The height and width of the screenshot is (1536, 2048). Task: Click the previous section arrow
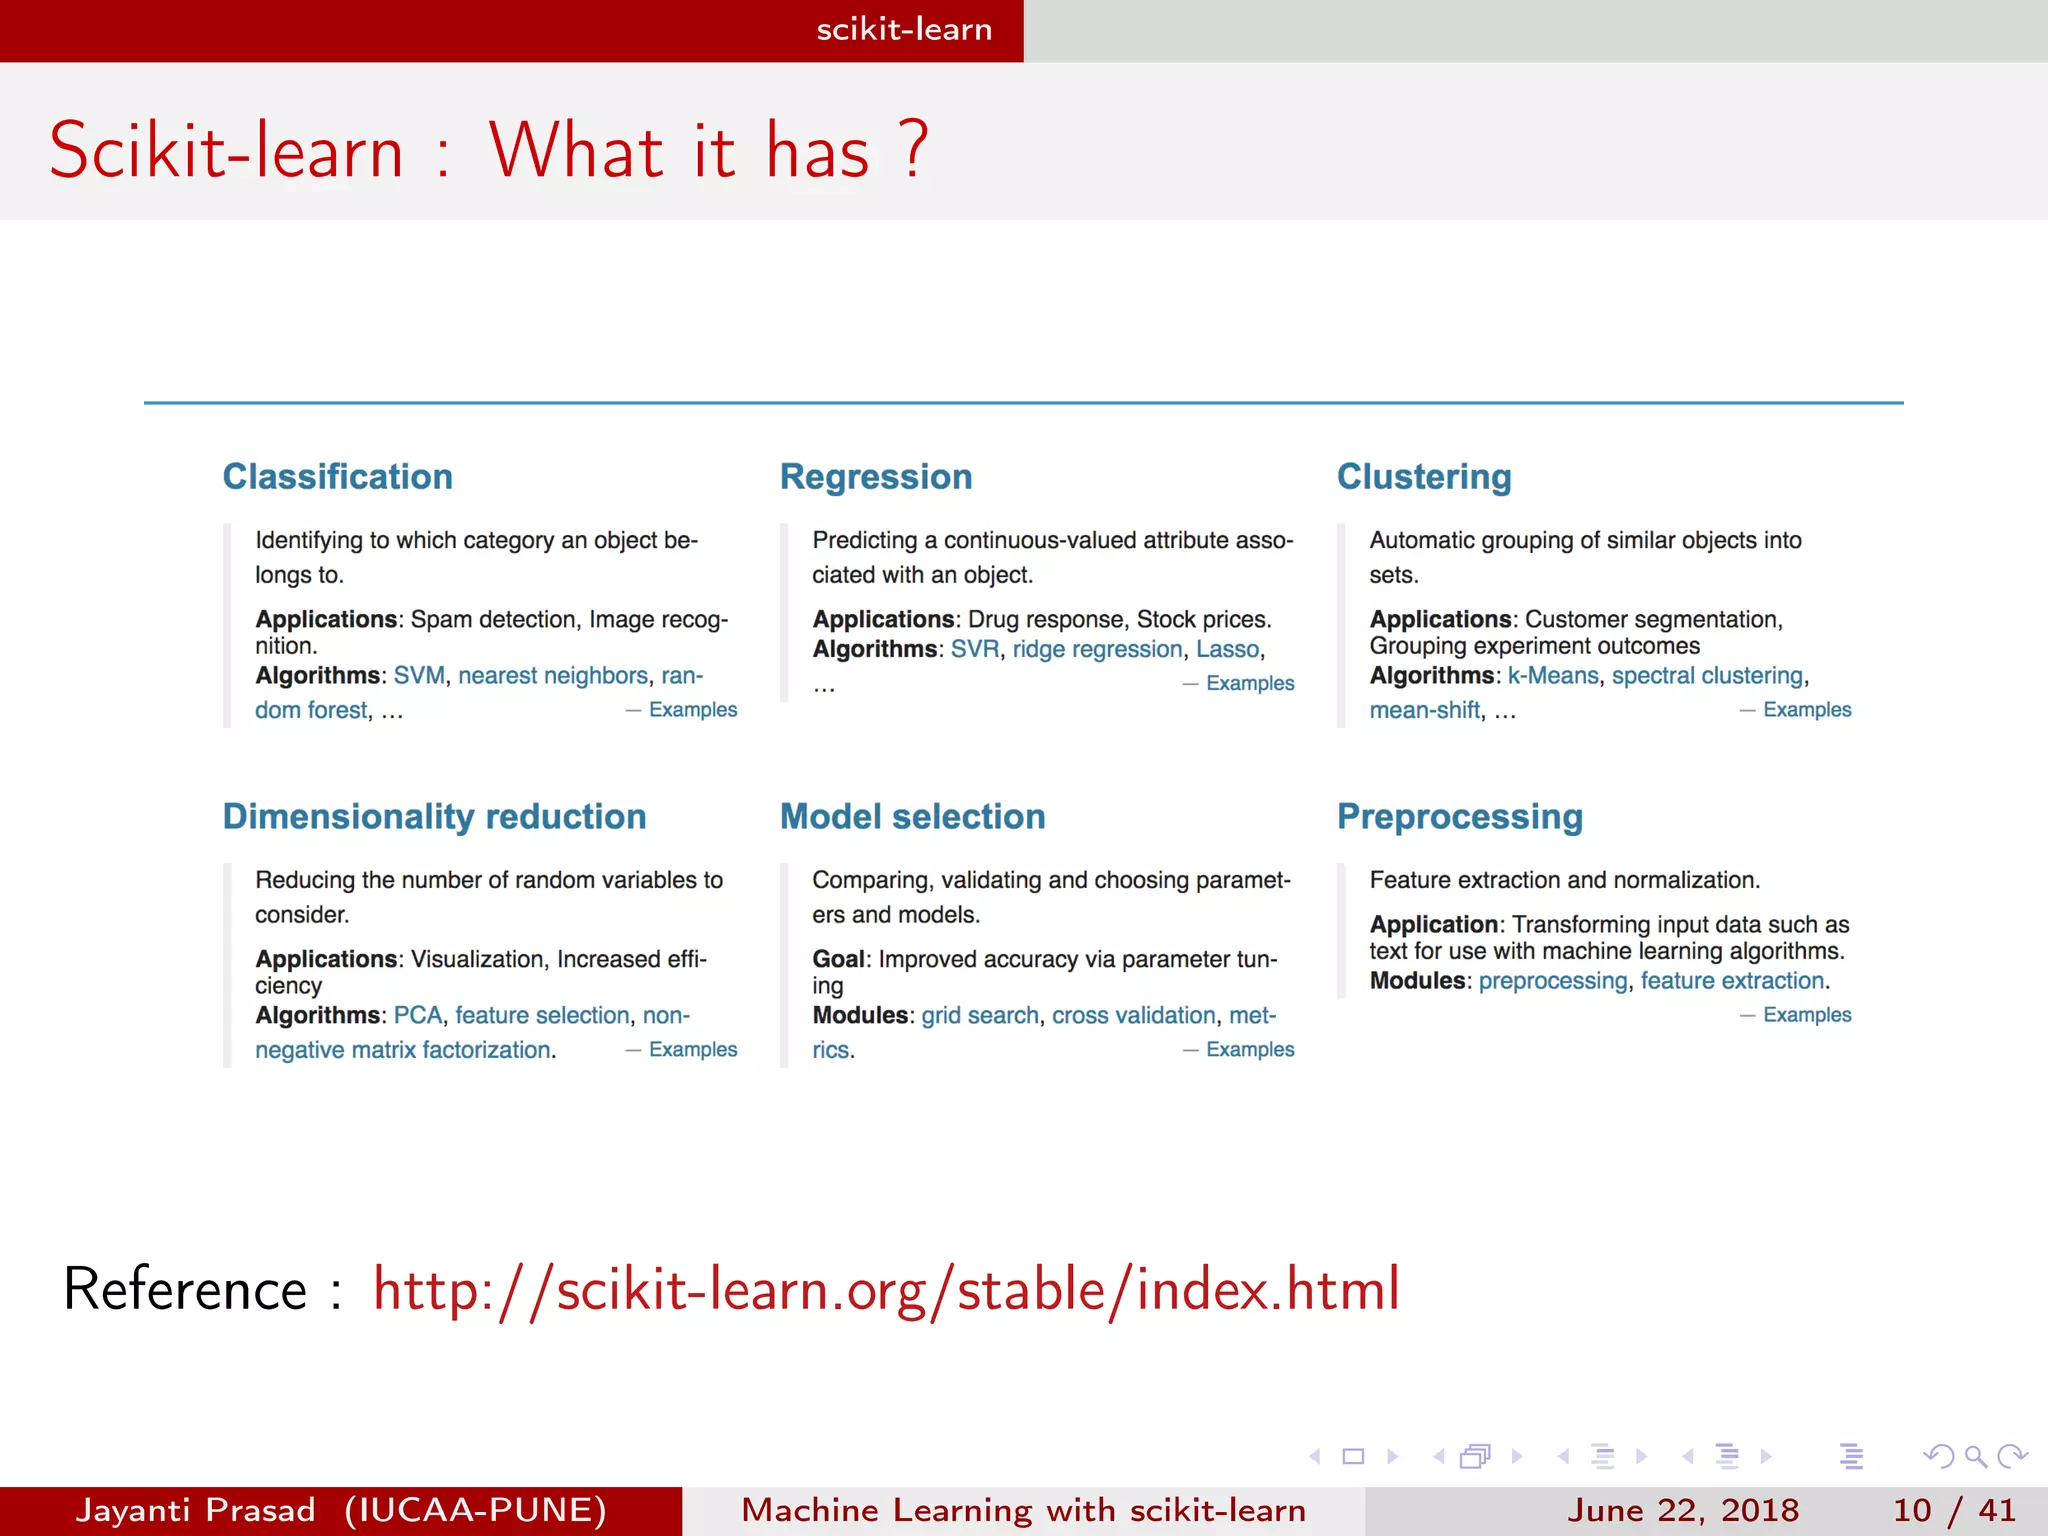tap(1688, 1457)
